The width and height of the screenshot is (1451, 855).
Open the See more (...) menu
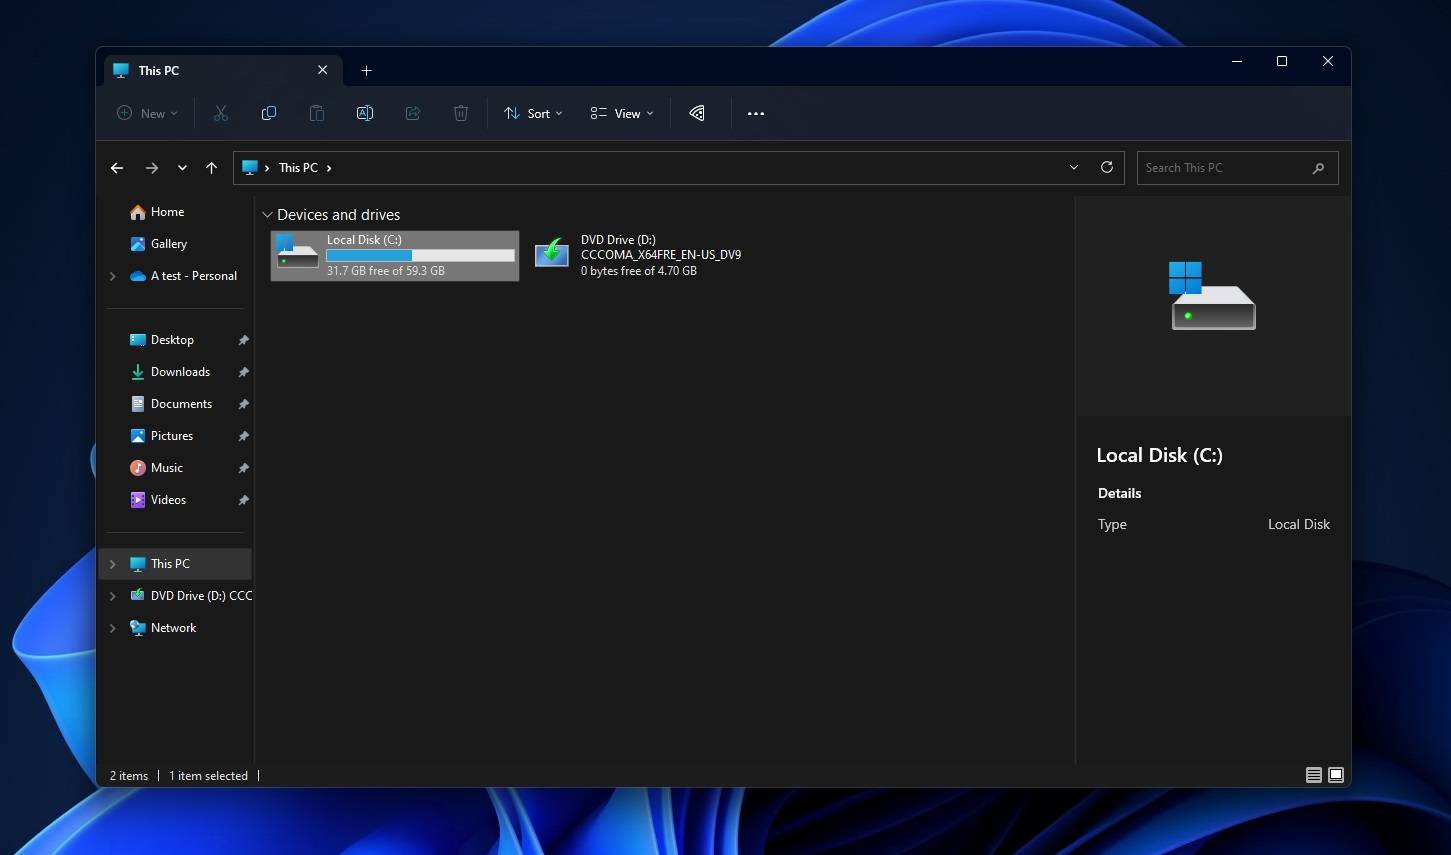(755, 113)
